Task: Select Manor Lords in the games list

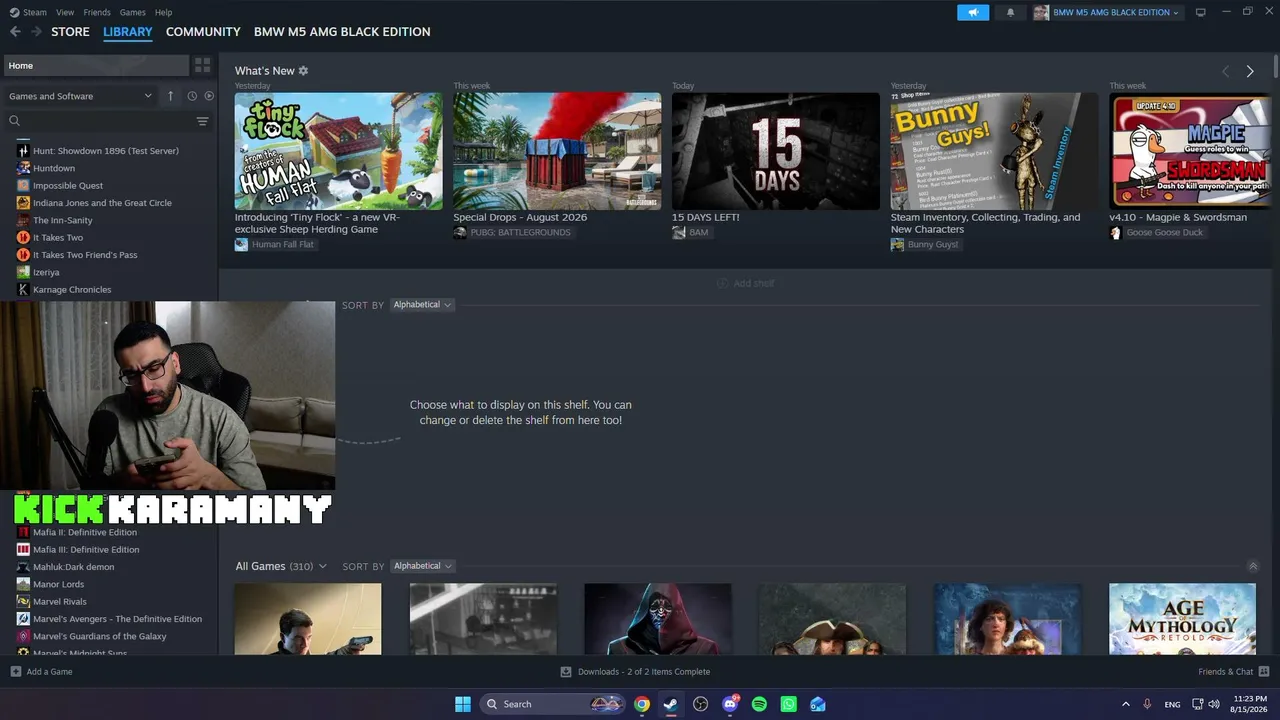Action: click(58, 584)
